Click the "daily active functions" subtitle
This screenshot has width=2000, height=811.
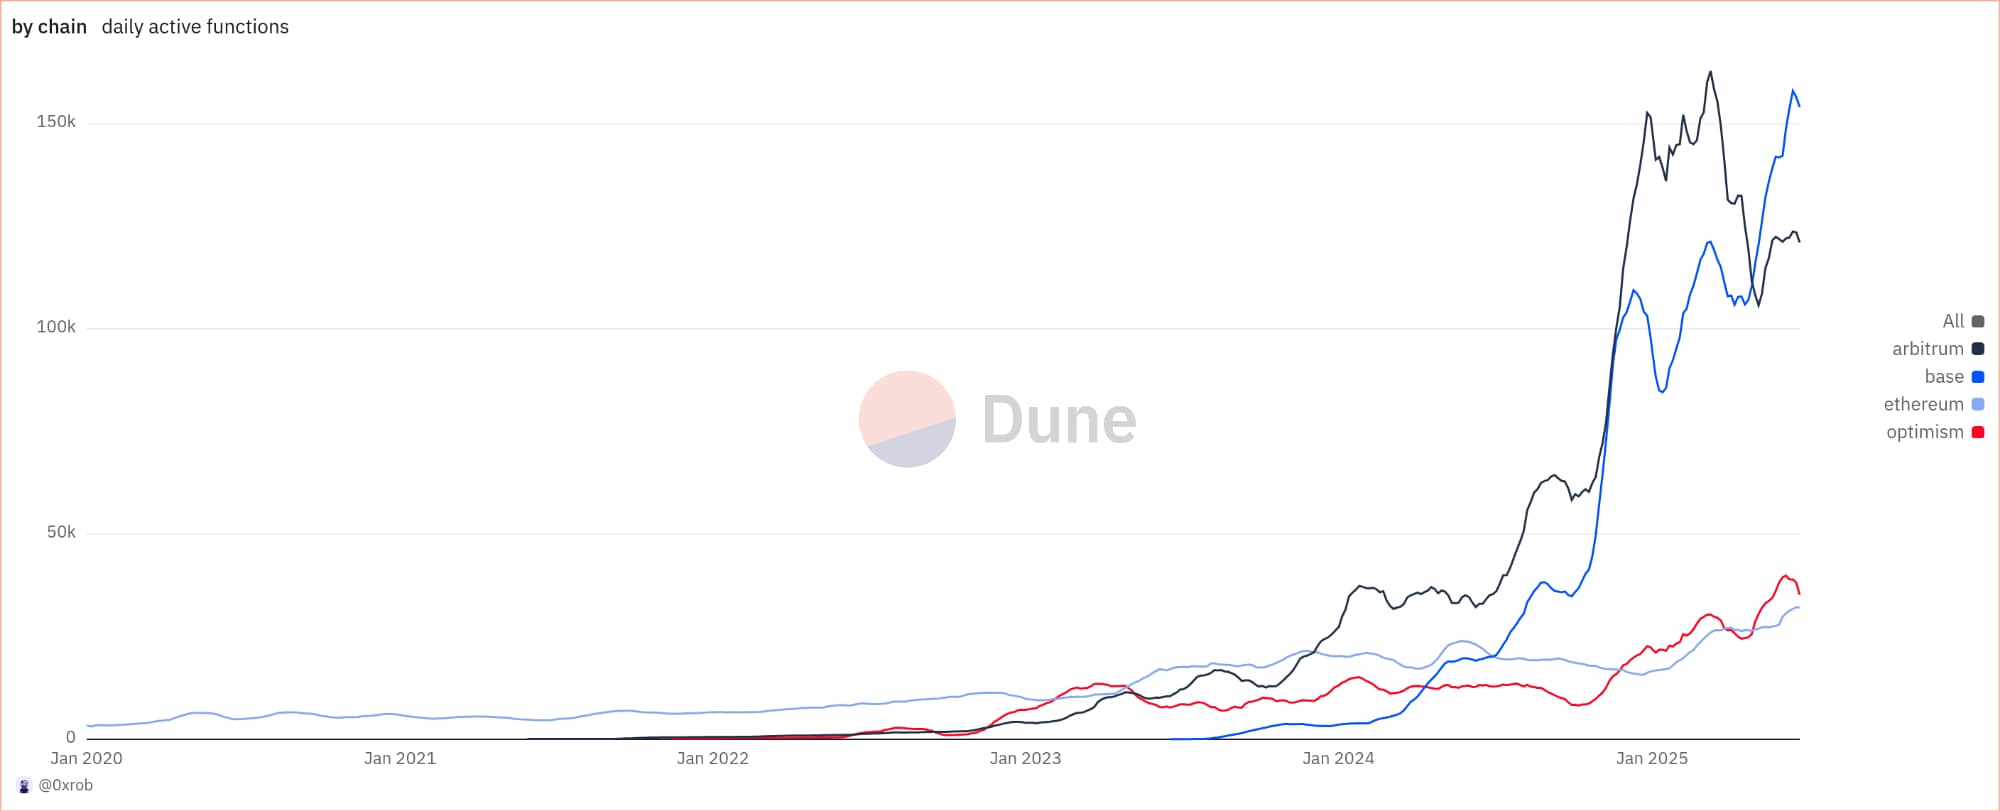click(195, 27)
